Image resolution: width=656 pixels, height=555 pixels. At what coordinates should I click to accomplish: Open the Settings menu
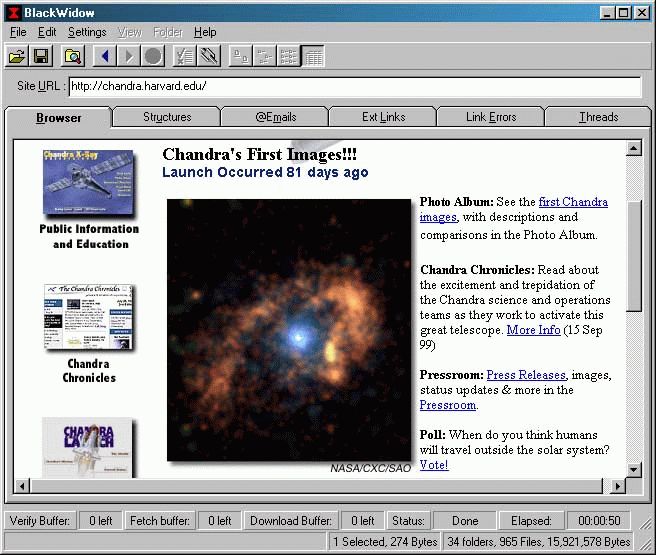87,32
